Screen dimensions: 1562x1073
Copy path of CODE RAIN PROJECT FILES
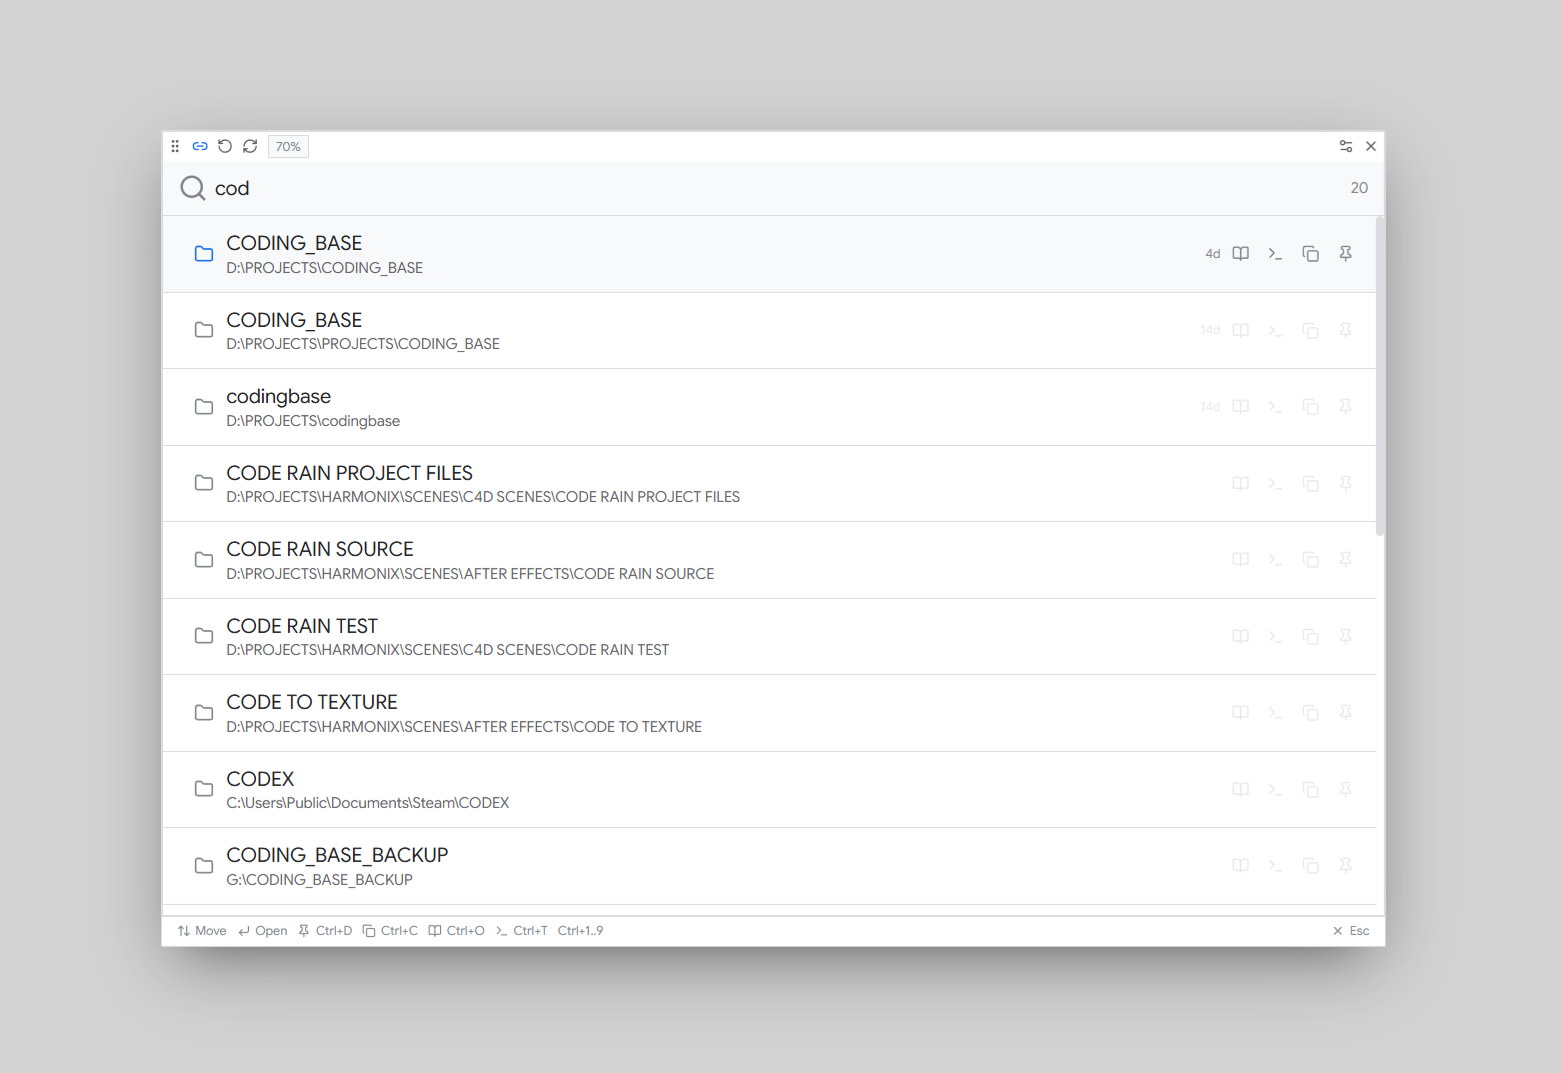pyautogui.click(x=1310, y=483)
